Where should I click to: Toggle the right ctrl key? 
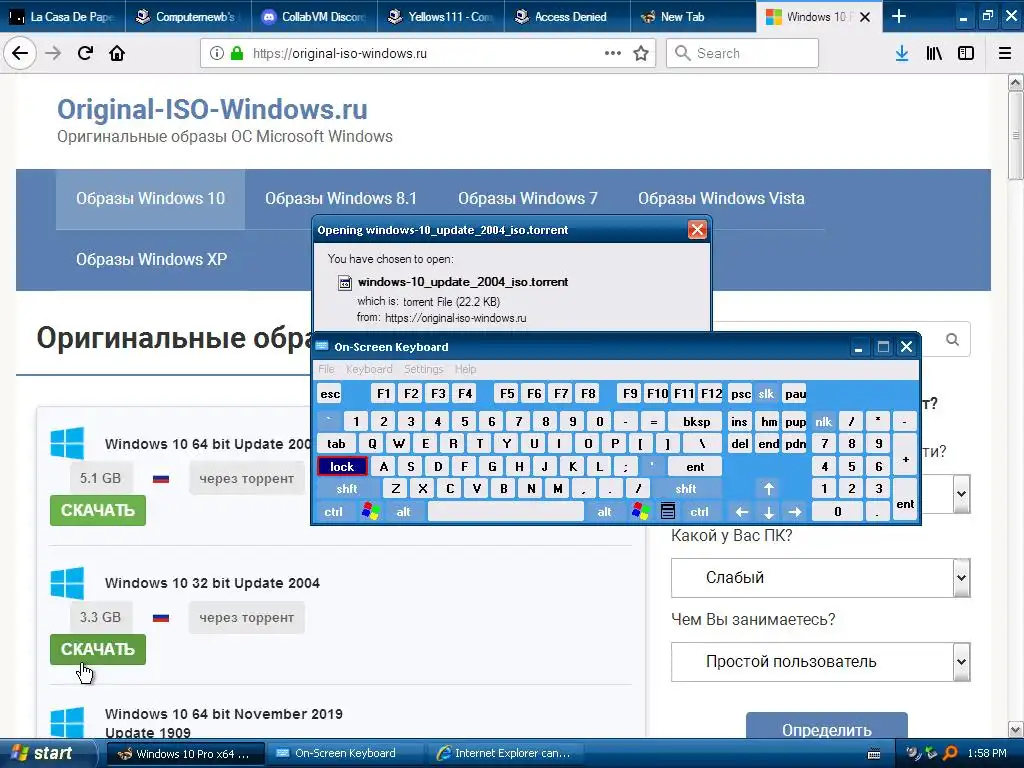click(x=699, y=511)
